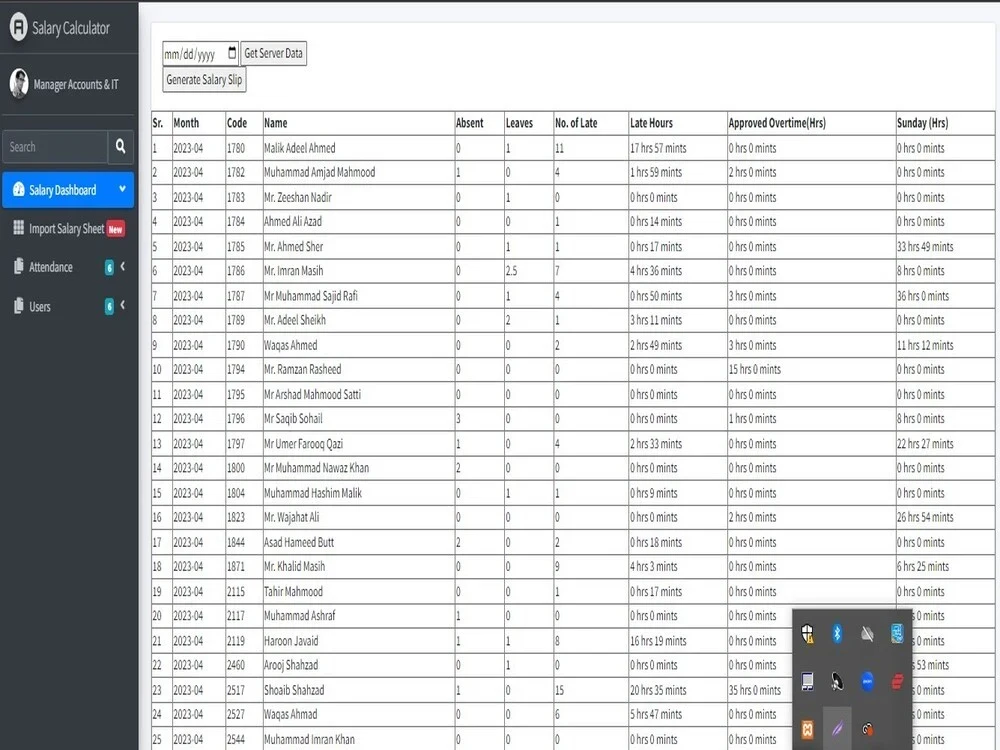Click the Bluetooth system tray icon
This screenshot has height=750, width=1000.
(x=837, y=633)
